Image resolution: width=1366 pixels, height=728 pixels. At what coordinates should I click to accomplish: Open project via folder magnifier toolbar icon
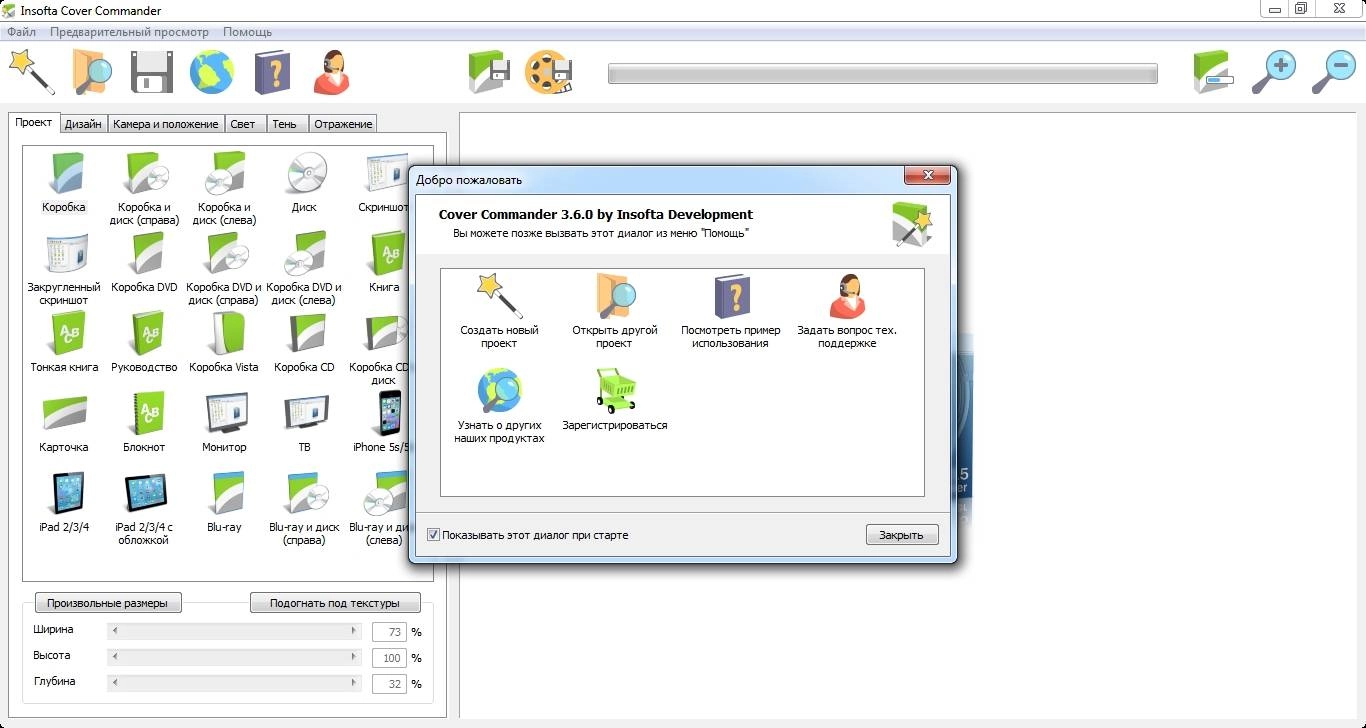coord(92,72)
